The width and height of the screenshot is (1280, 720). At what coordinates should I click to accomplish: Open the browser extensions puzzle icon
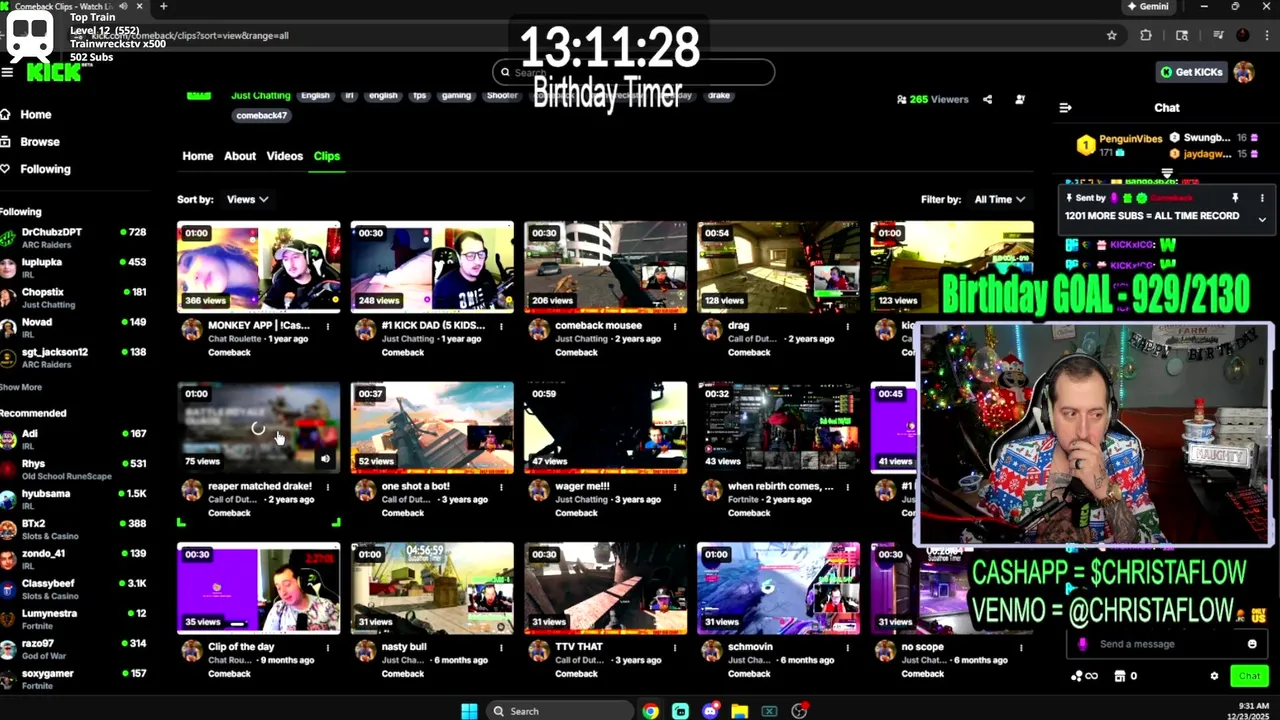1146,35
